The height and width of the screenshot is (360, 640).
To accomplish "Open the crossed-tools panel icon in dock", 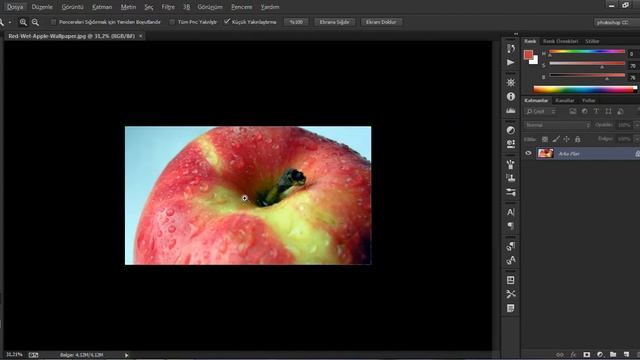I will 511,294.
